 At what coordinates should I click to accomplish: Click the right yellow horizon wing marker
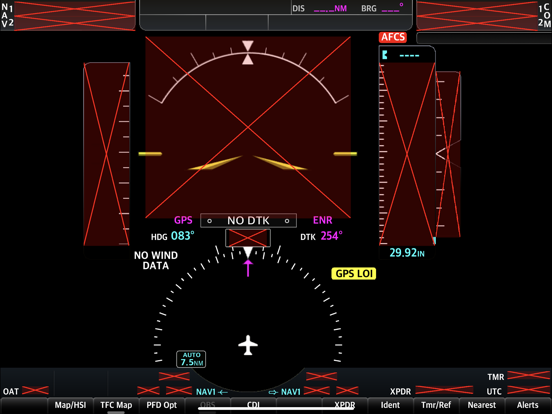coord(345,154)
